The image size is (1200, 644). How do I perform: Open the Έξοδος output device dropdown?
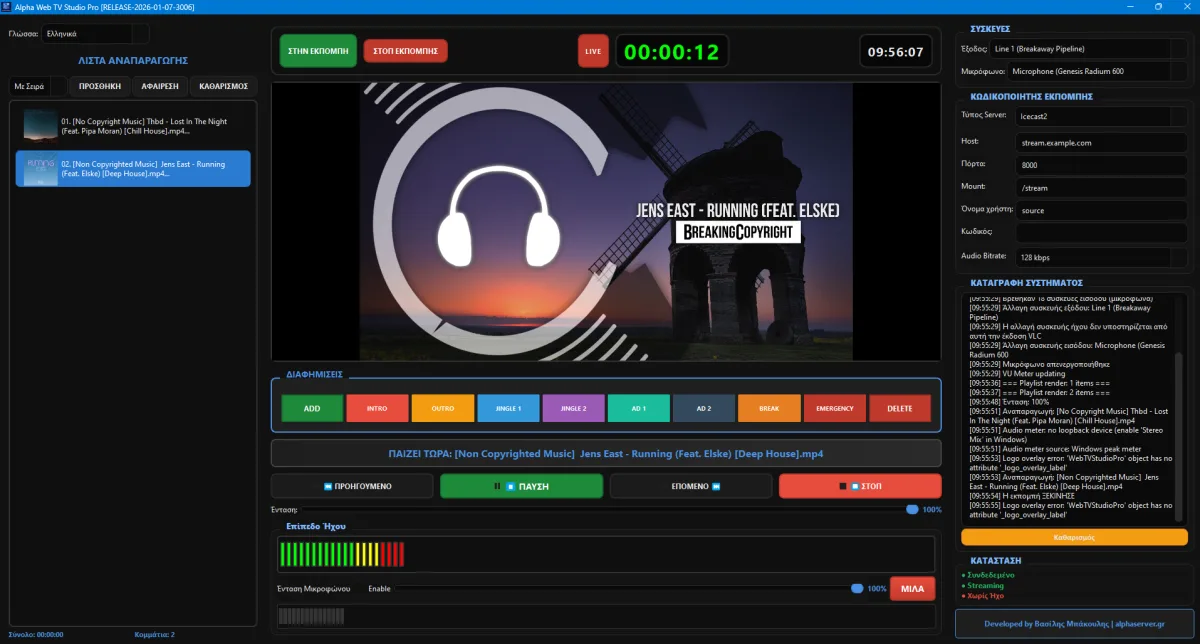[1088, 48]
